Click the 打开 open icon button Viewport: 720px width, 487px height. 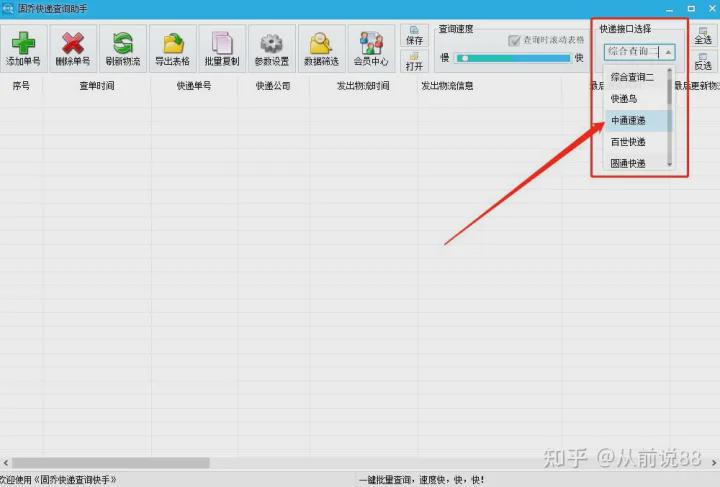(414, 62)
